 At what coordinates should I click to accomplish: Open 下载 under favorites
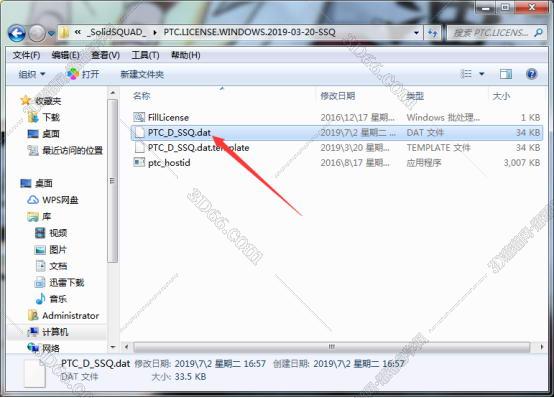pyautogui.click(x=51, y=117)
